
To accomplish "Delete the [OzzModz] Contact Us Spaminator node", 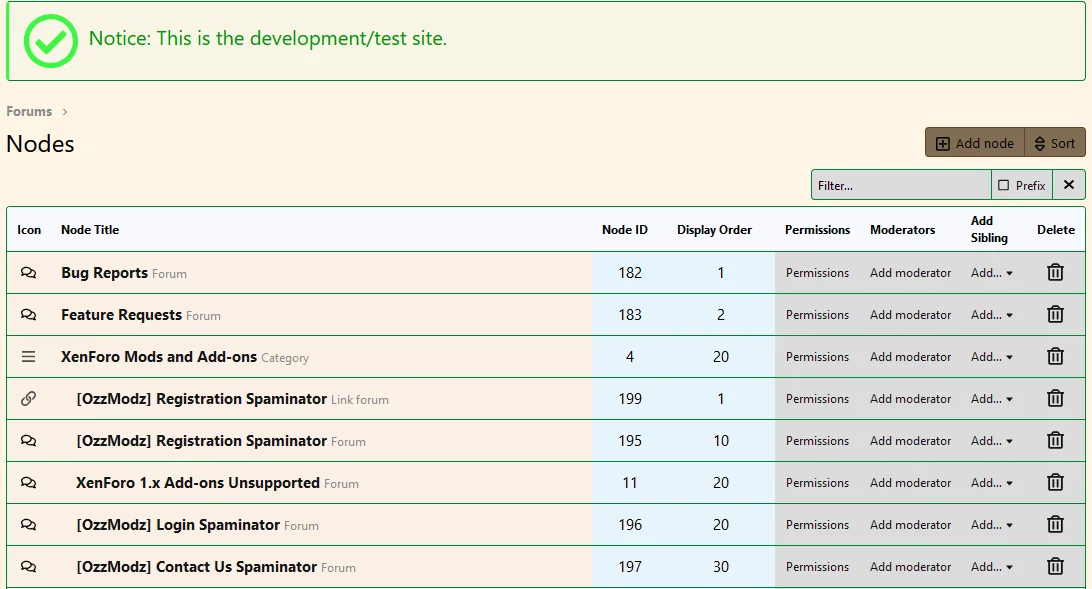I will click(x=1055, y=566).
